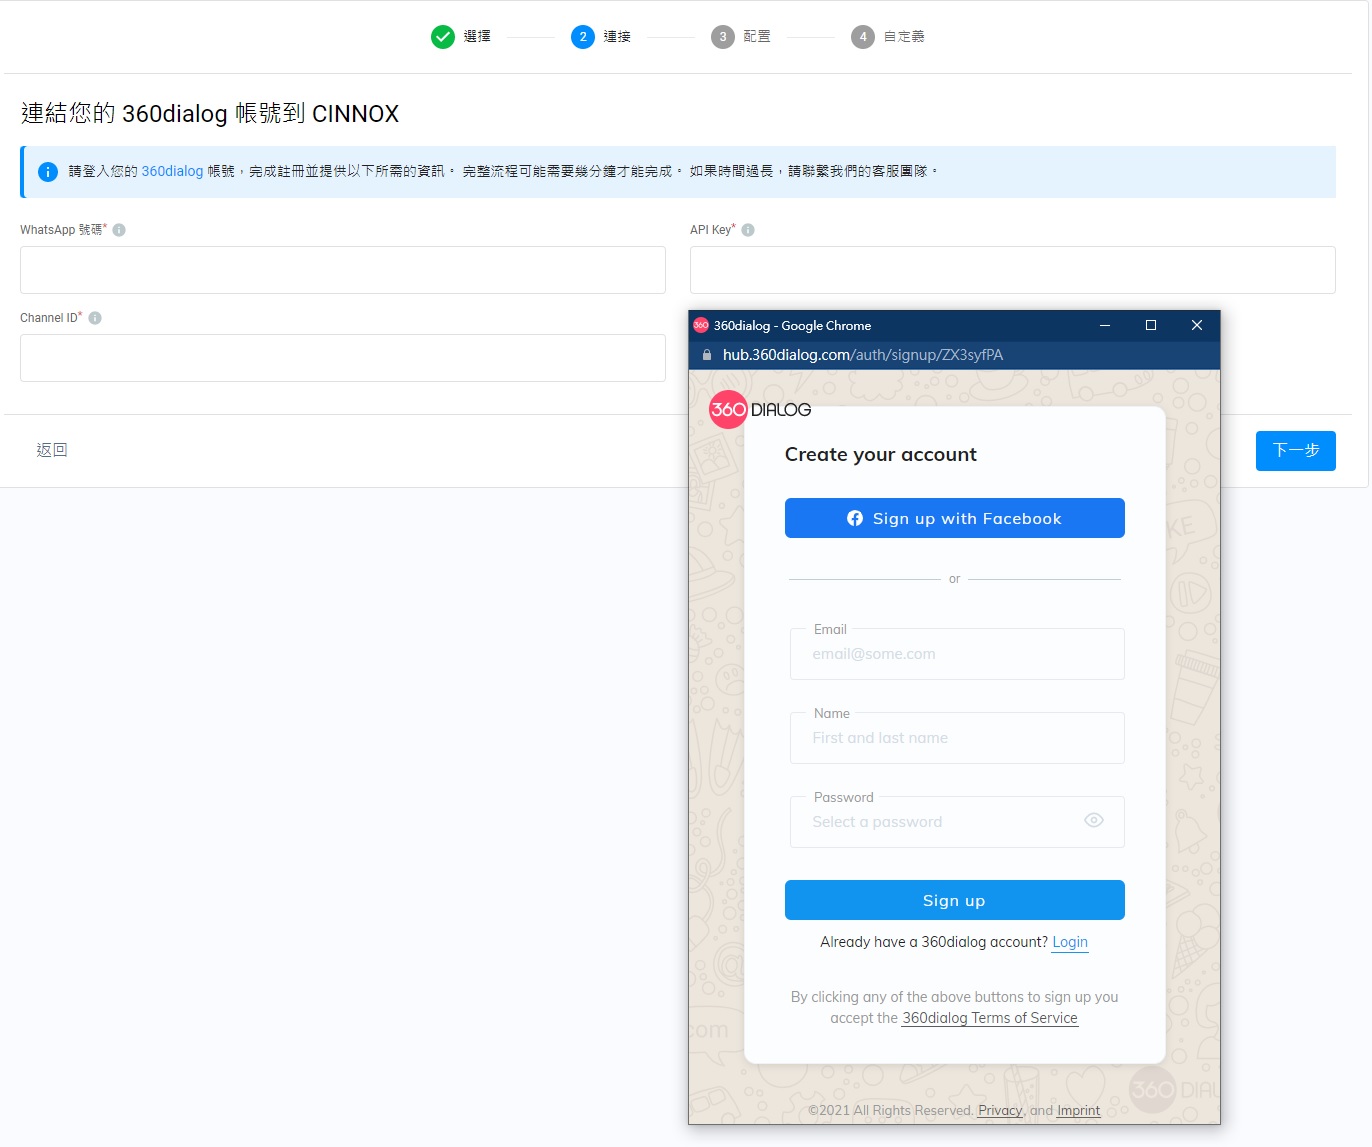Click the WhatsApp number info icon
Screen dimensions: 1372x1147
(119, 230)
